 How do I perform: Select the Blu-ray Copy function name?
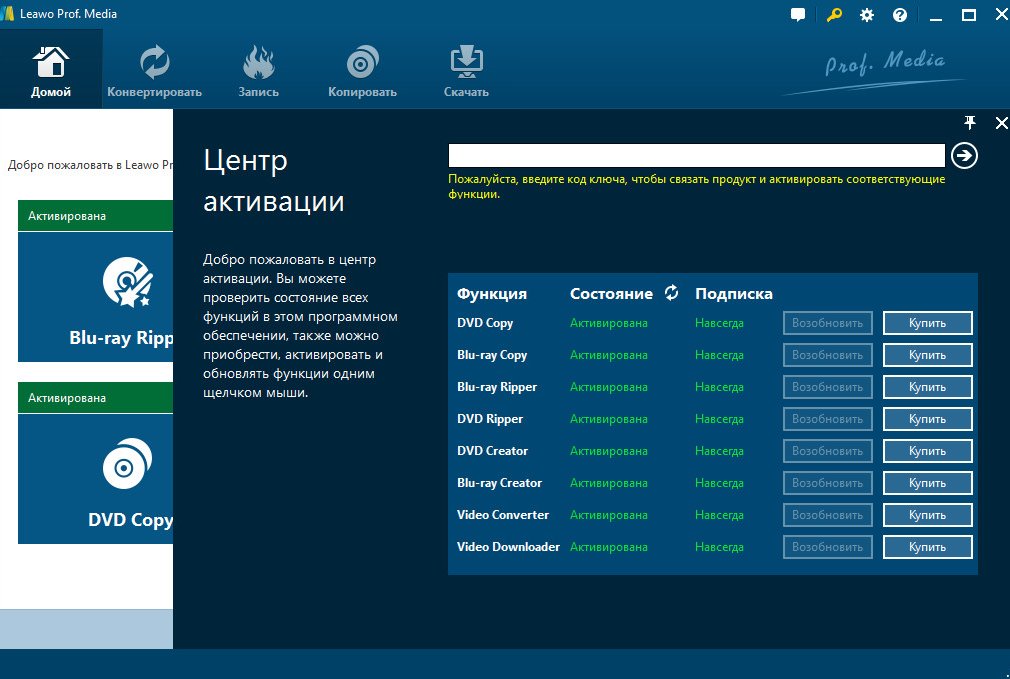492,355
